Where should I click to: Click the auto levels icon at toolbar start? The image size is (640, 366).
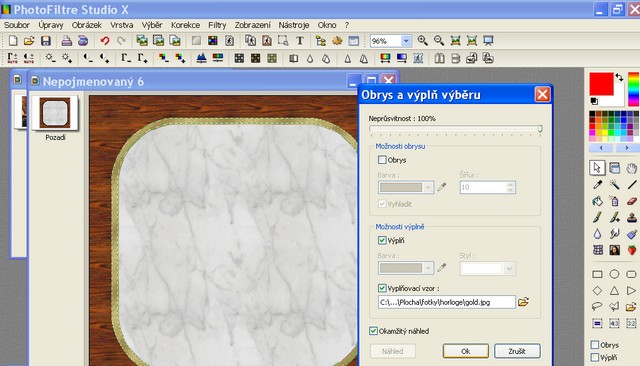coord(13,58)
